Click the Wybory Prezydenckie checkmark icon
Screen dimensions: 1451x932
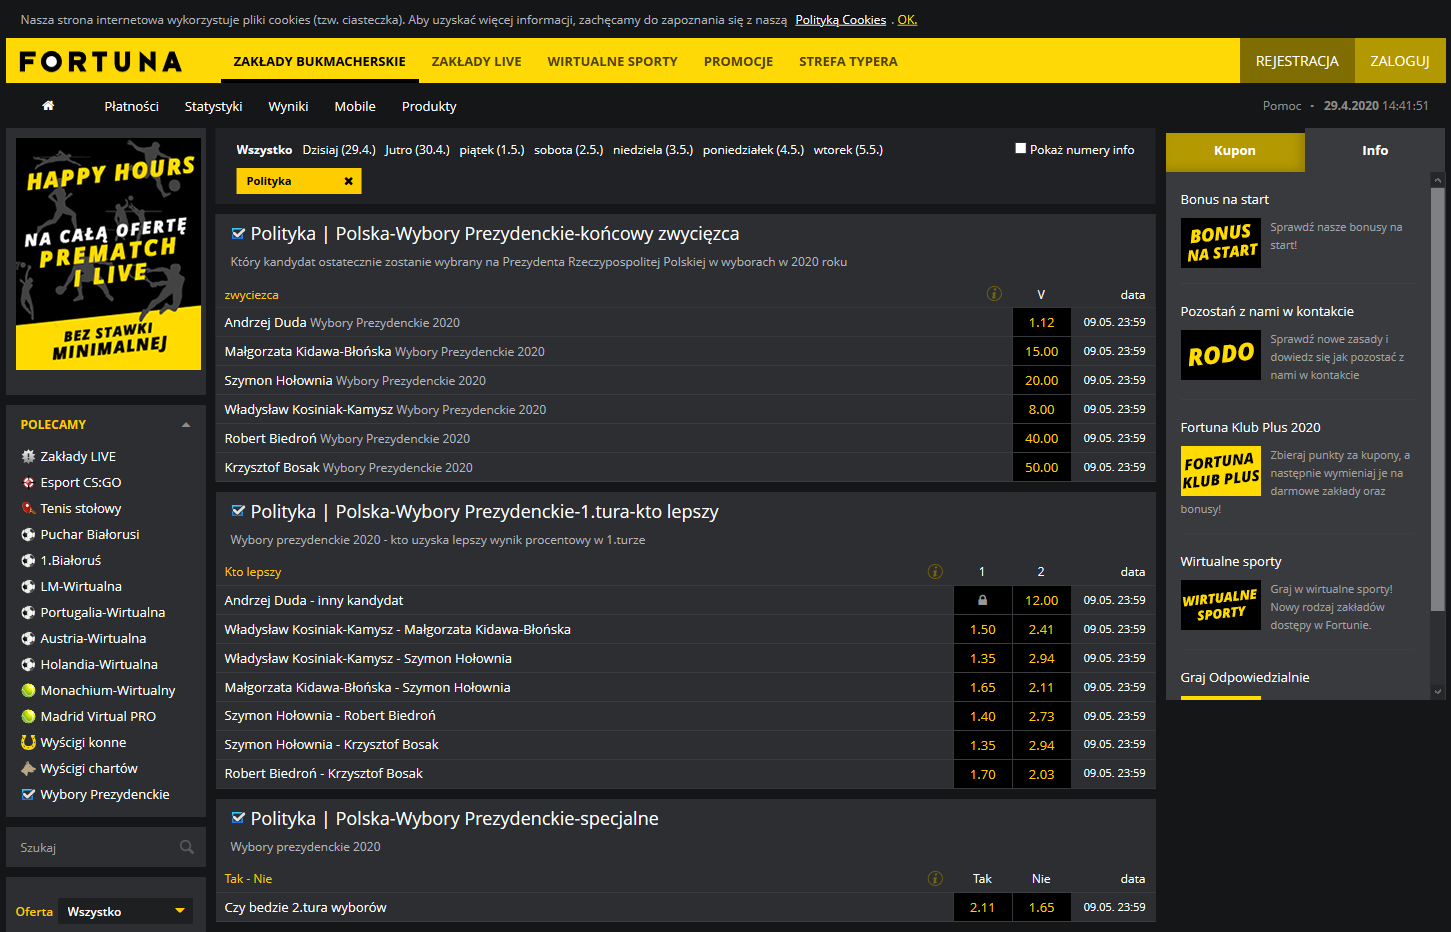tap(28, 794)
